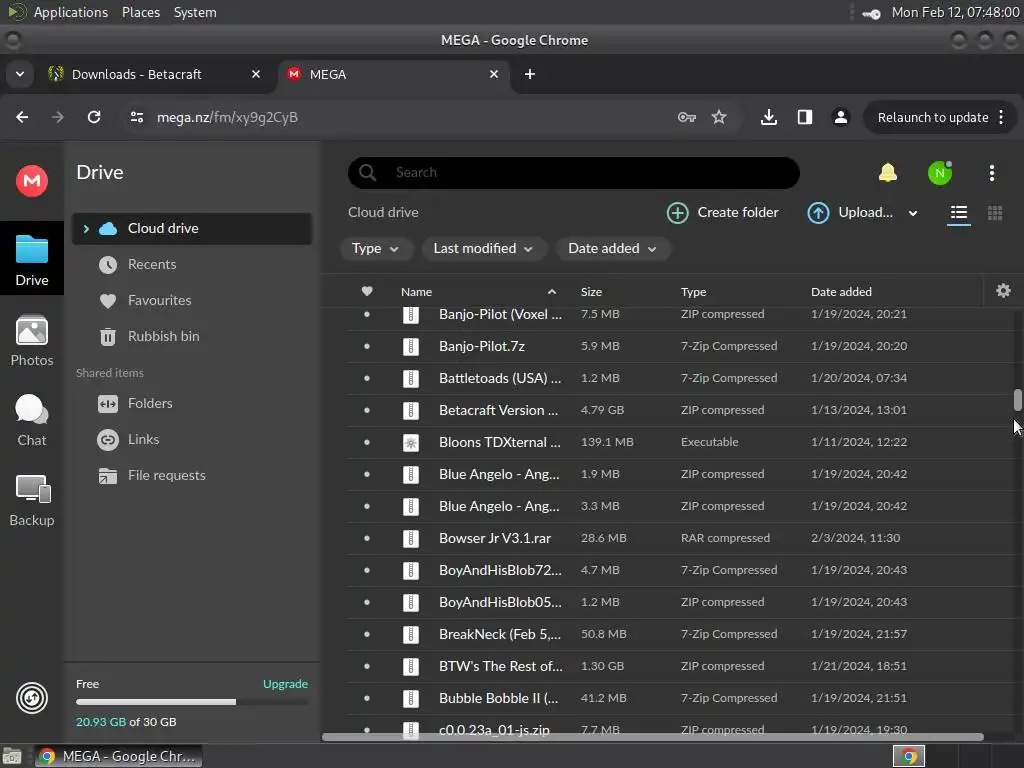
Task: Open the Type filter dropdown
Action: [x=376, y=249]
